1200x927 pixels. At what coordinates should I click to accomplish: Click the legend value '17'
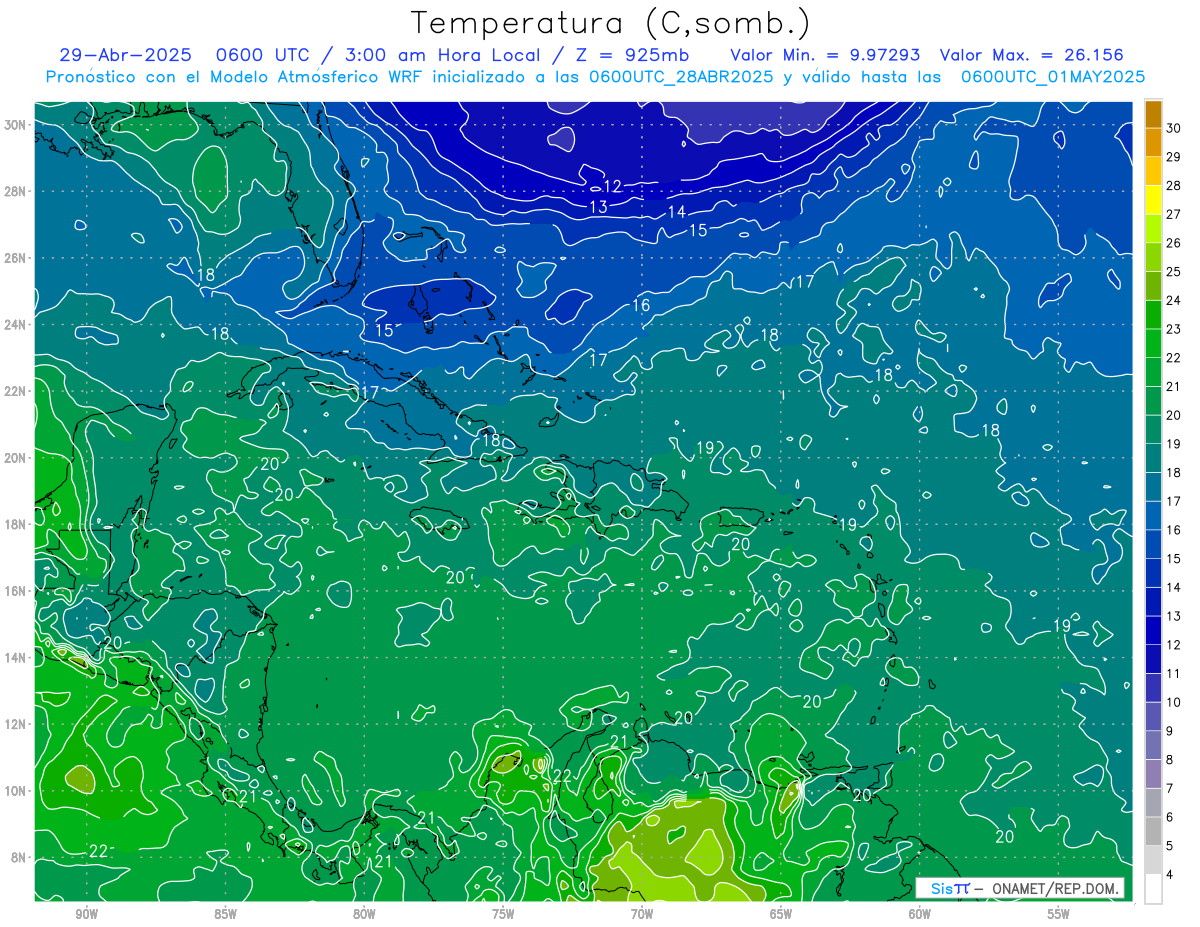click(1174, 501)
